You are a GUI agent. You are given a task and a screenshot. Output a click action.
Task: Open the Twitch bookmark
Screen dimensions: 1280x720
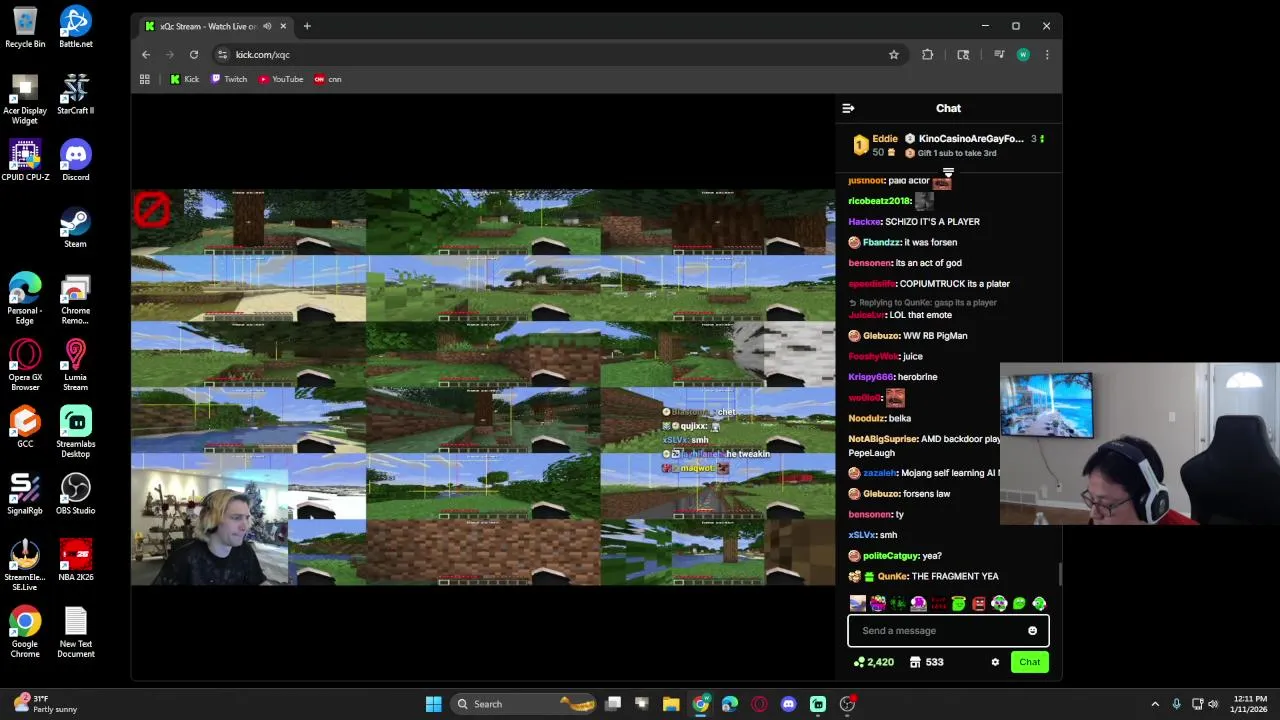tap(229, 79)
